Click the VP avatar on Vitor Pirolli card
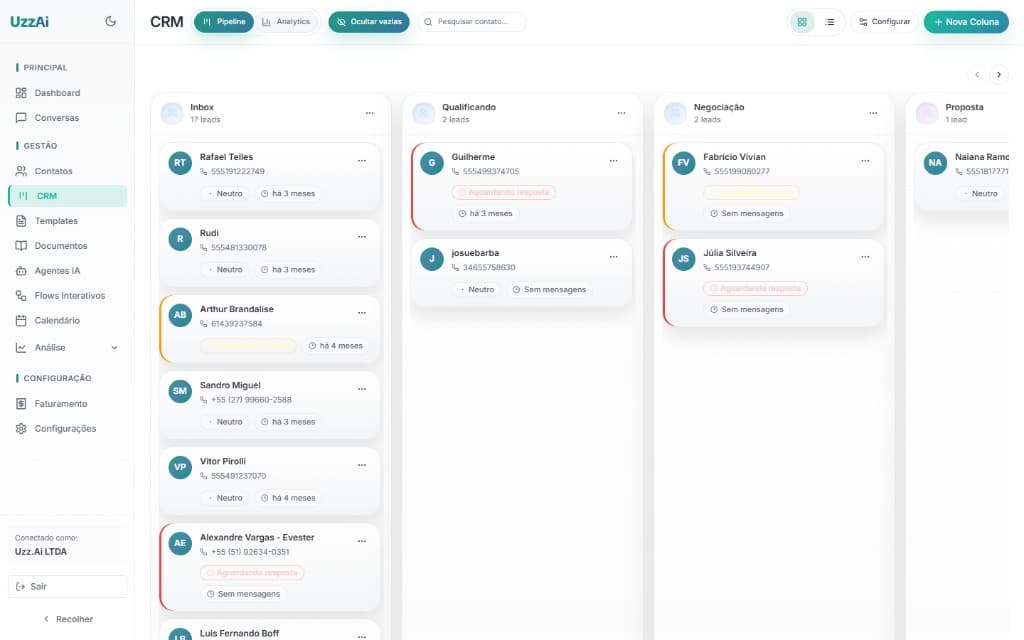Viewport: 1024px width, 640px height. coord(180,467)
